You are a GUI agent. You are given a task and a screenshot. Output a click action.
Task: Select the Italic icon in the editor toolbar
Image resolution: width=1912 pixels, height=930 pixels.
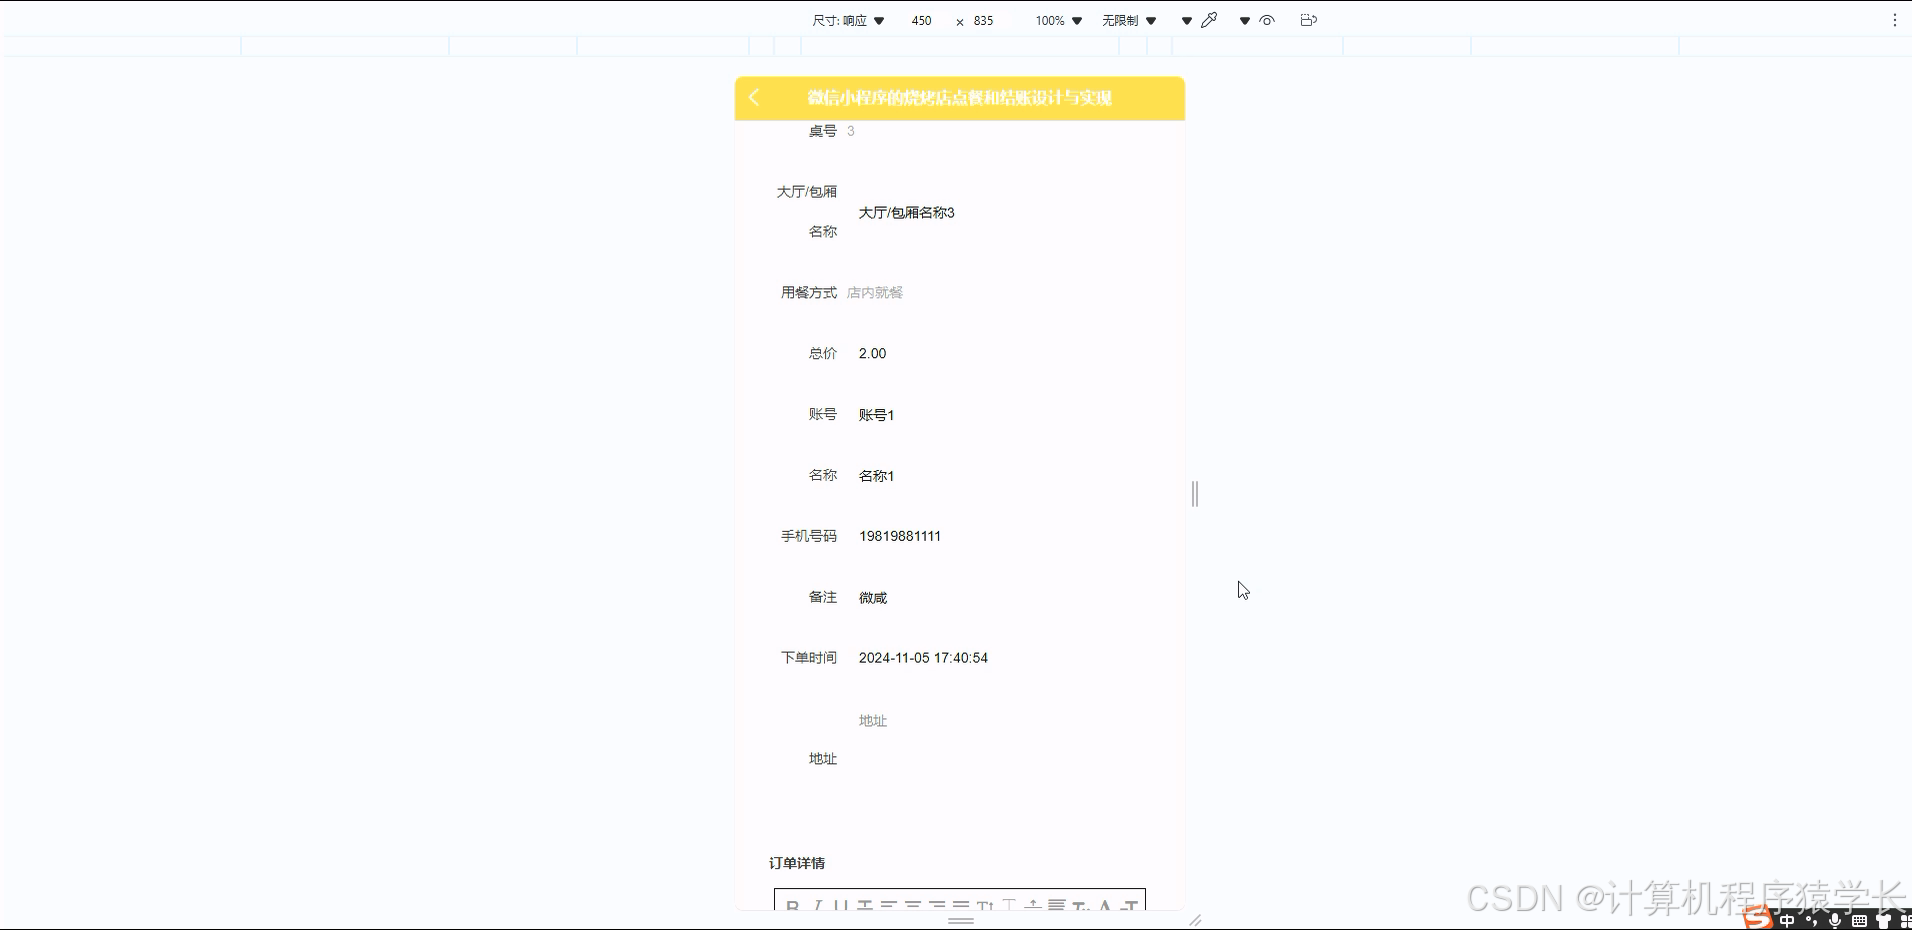[x=819, y=906]
